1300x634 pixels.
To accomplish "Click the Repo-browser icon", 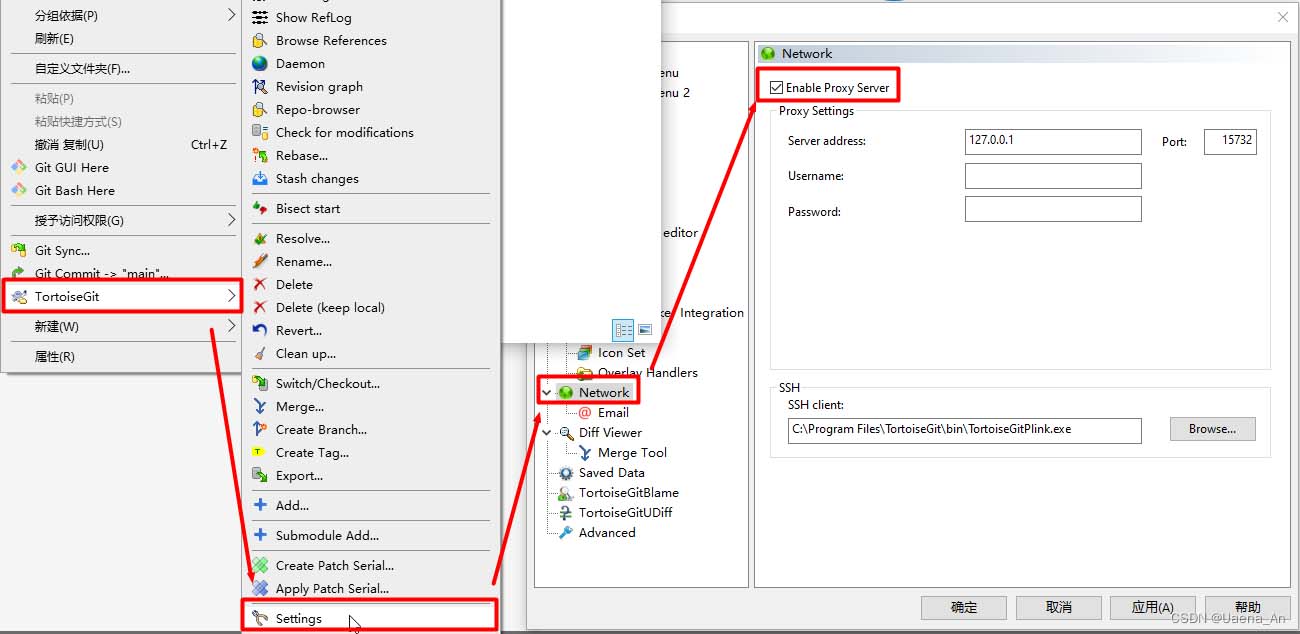I will tap(260, 109).
